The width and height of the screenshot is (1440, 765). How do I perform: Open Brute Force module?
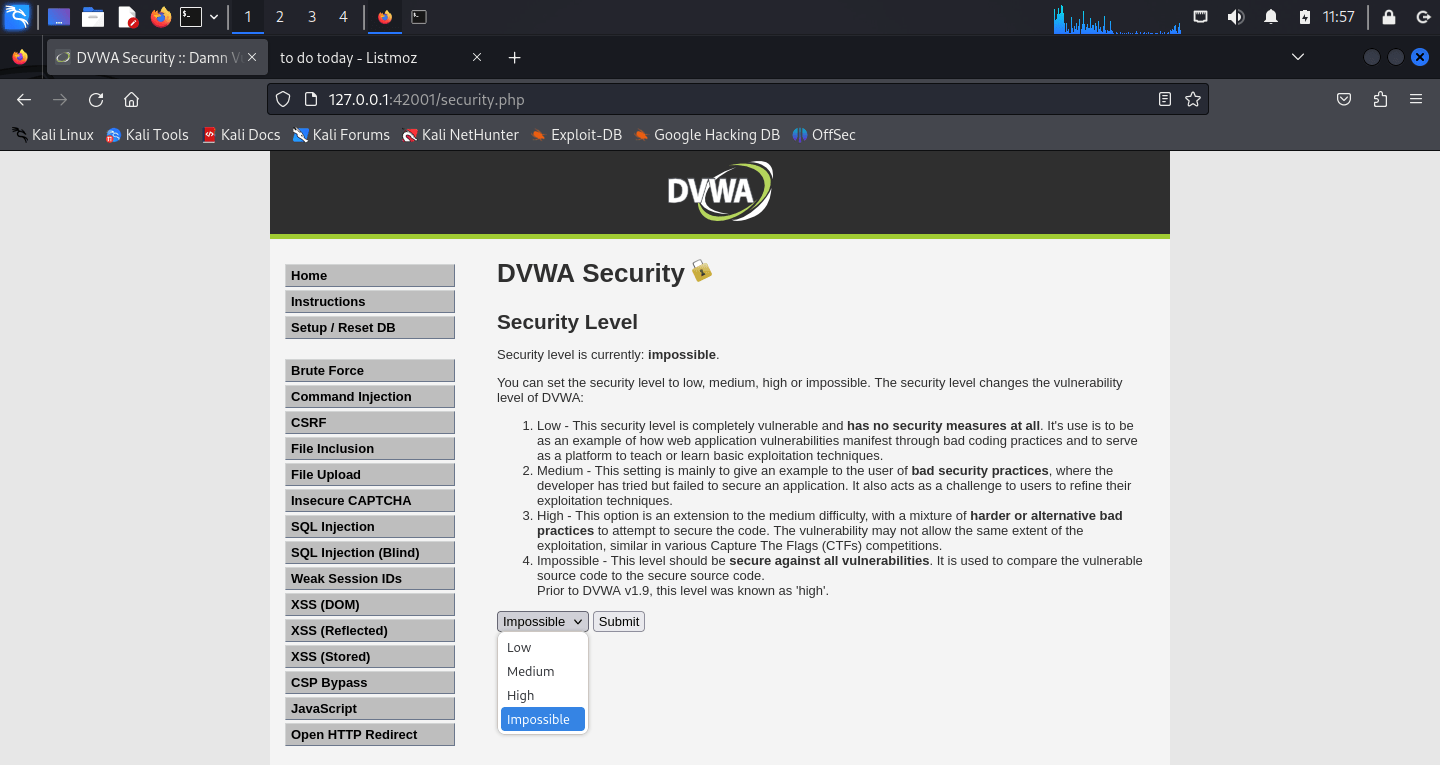point(370,371)
